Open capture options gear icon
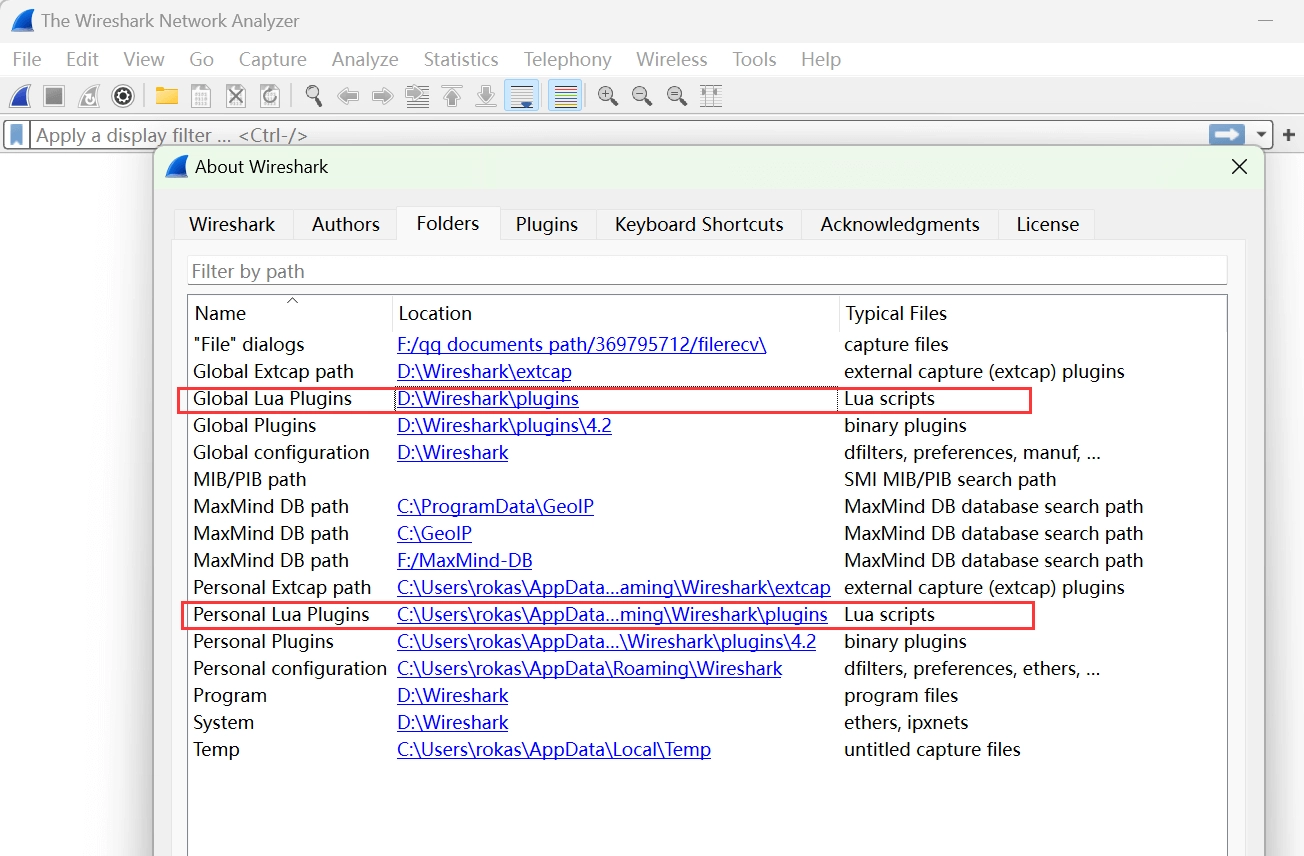Viewport: 1304px width, 856px height. pyautogui.click(x=122, y=96)
